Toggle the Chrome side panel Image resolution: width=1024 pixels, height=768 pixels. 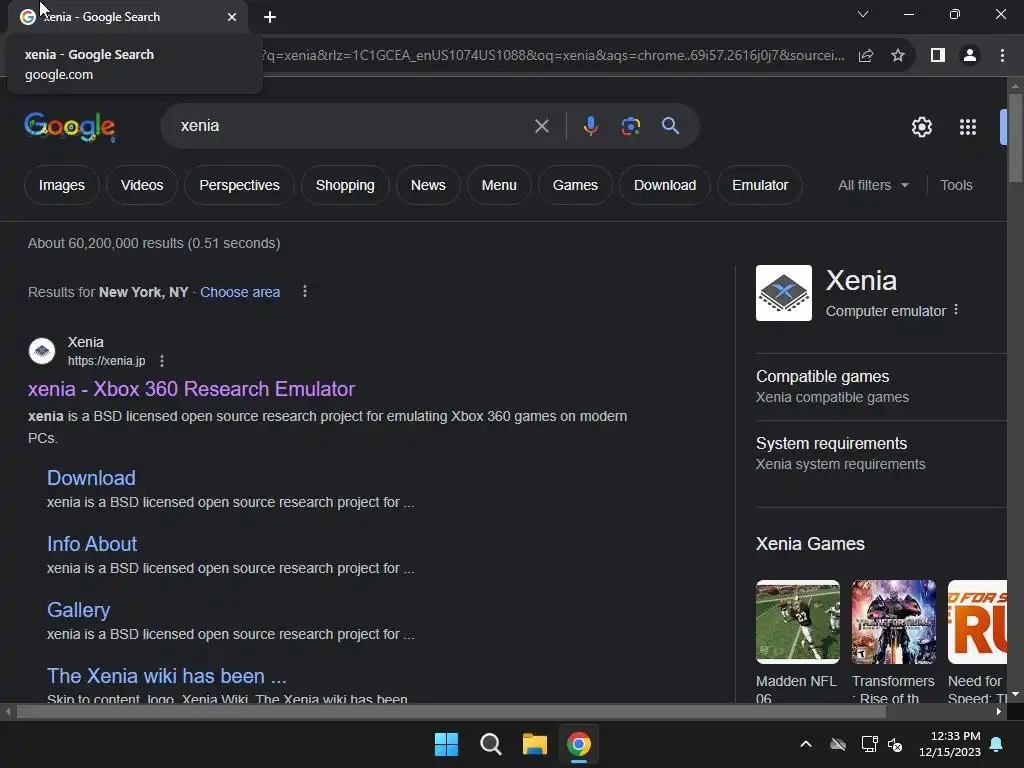pyautogui.click(x=938, y=56)
